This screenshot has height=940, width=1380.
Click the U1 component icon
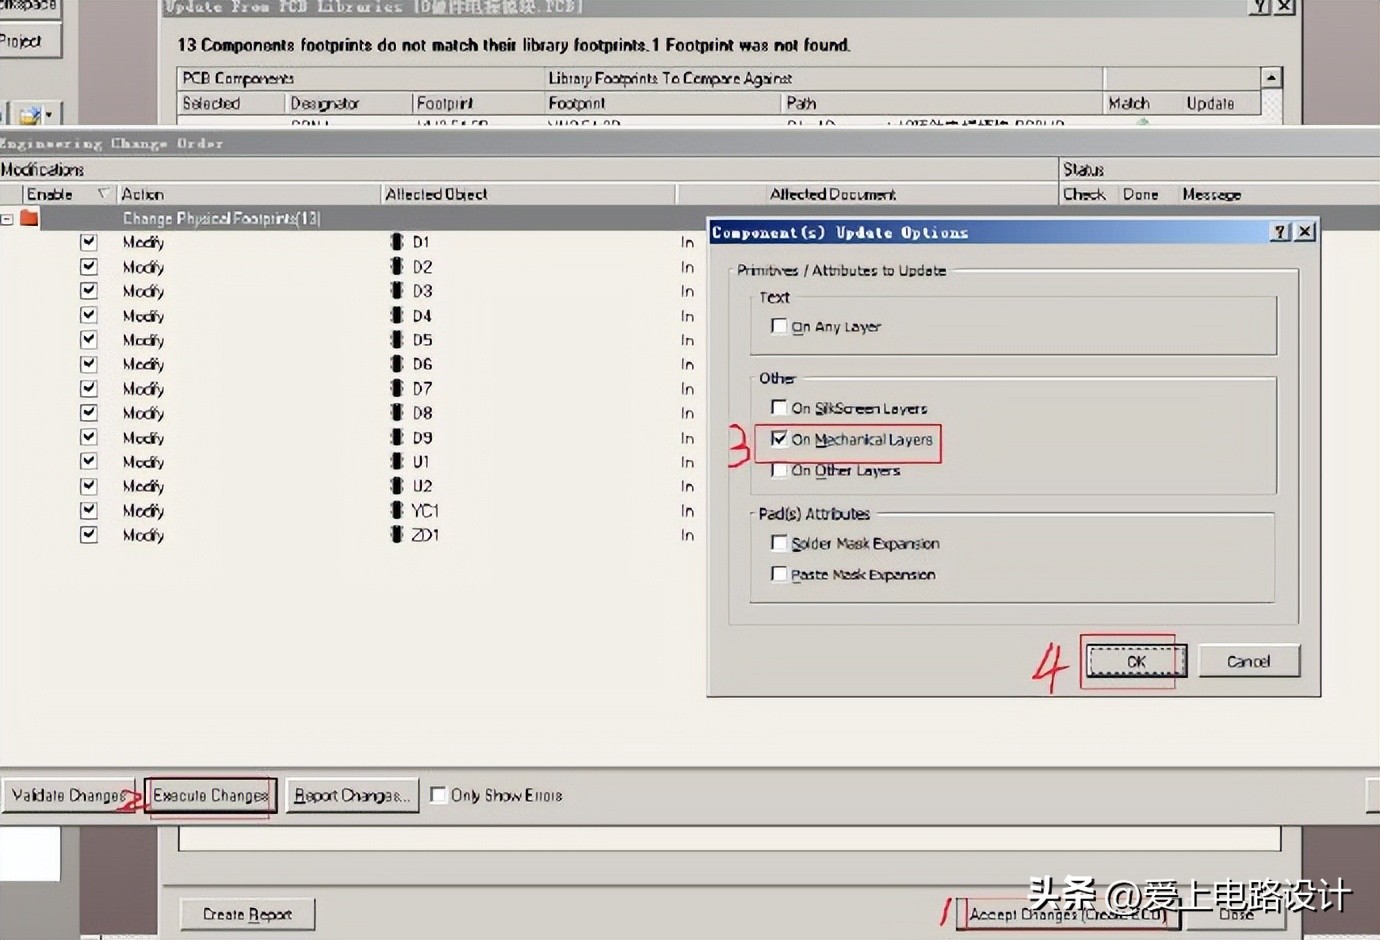[x=397, y=462]
